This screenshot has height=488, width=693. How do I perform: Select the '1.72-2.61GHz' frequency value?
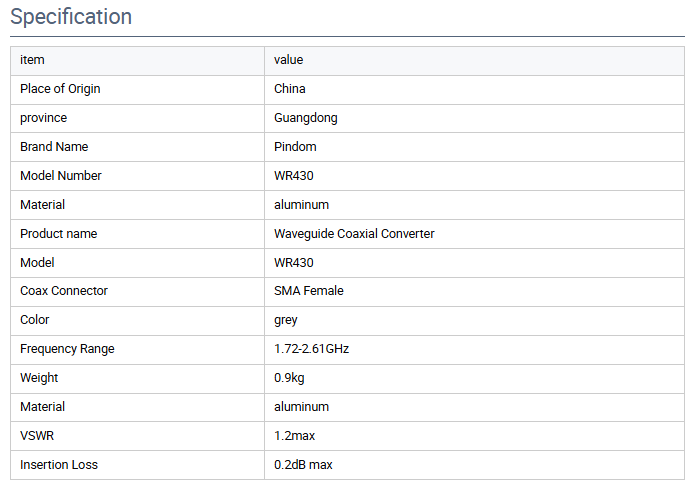311,349
